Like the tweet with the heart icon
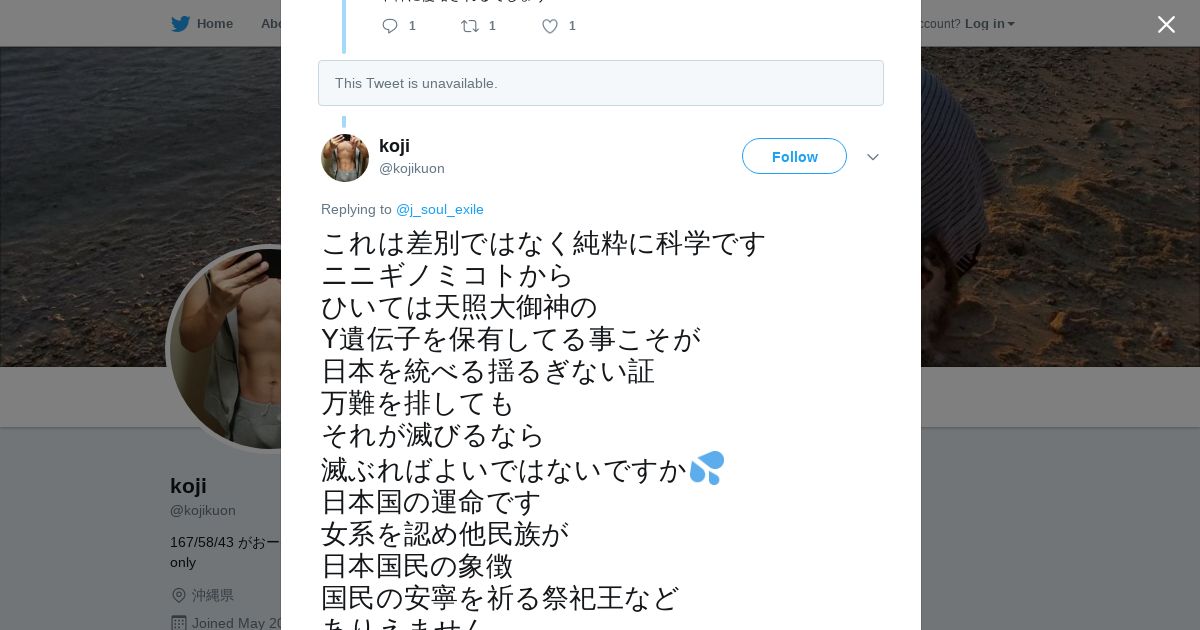Image resolution: width=1200 pixels, height=630 pixels. tap(550, 26)
